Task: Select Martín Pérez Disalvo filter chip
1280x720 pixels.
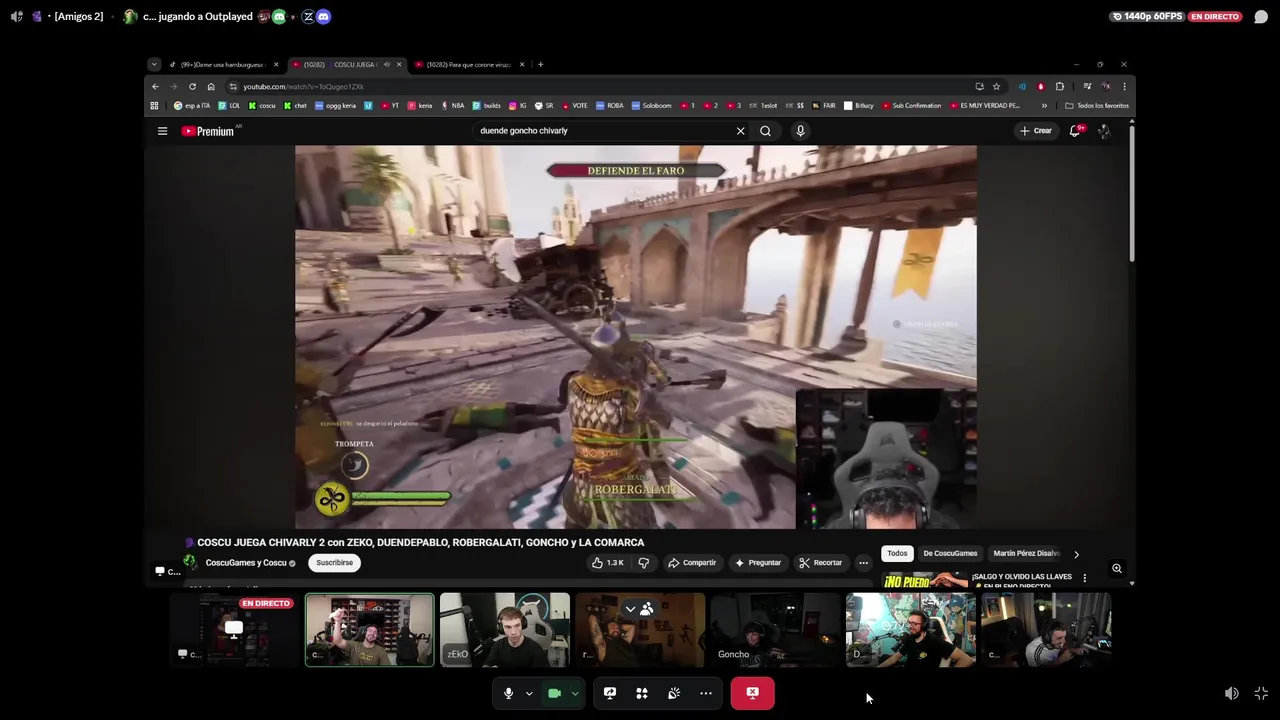Action: coord(1024,554)
